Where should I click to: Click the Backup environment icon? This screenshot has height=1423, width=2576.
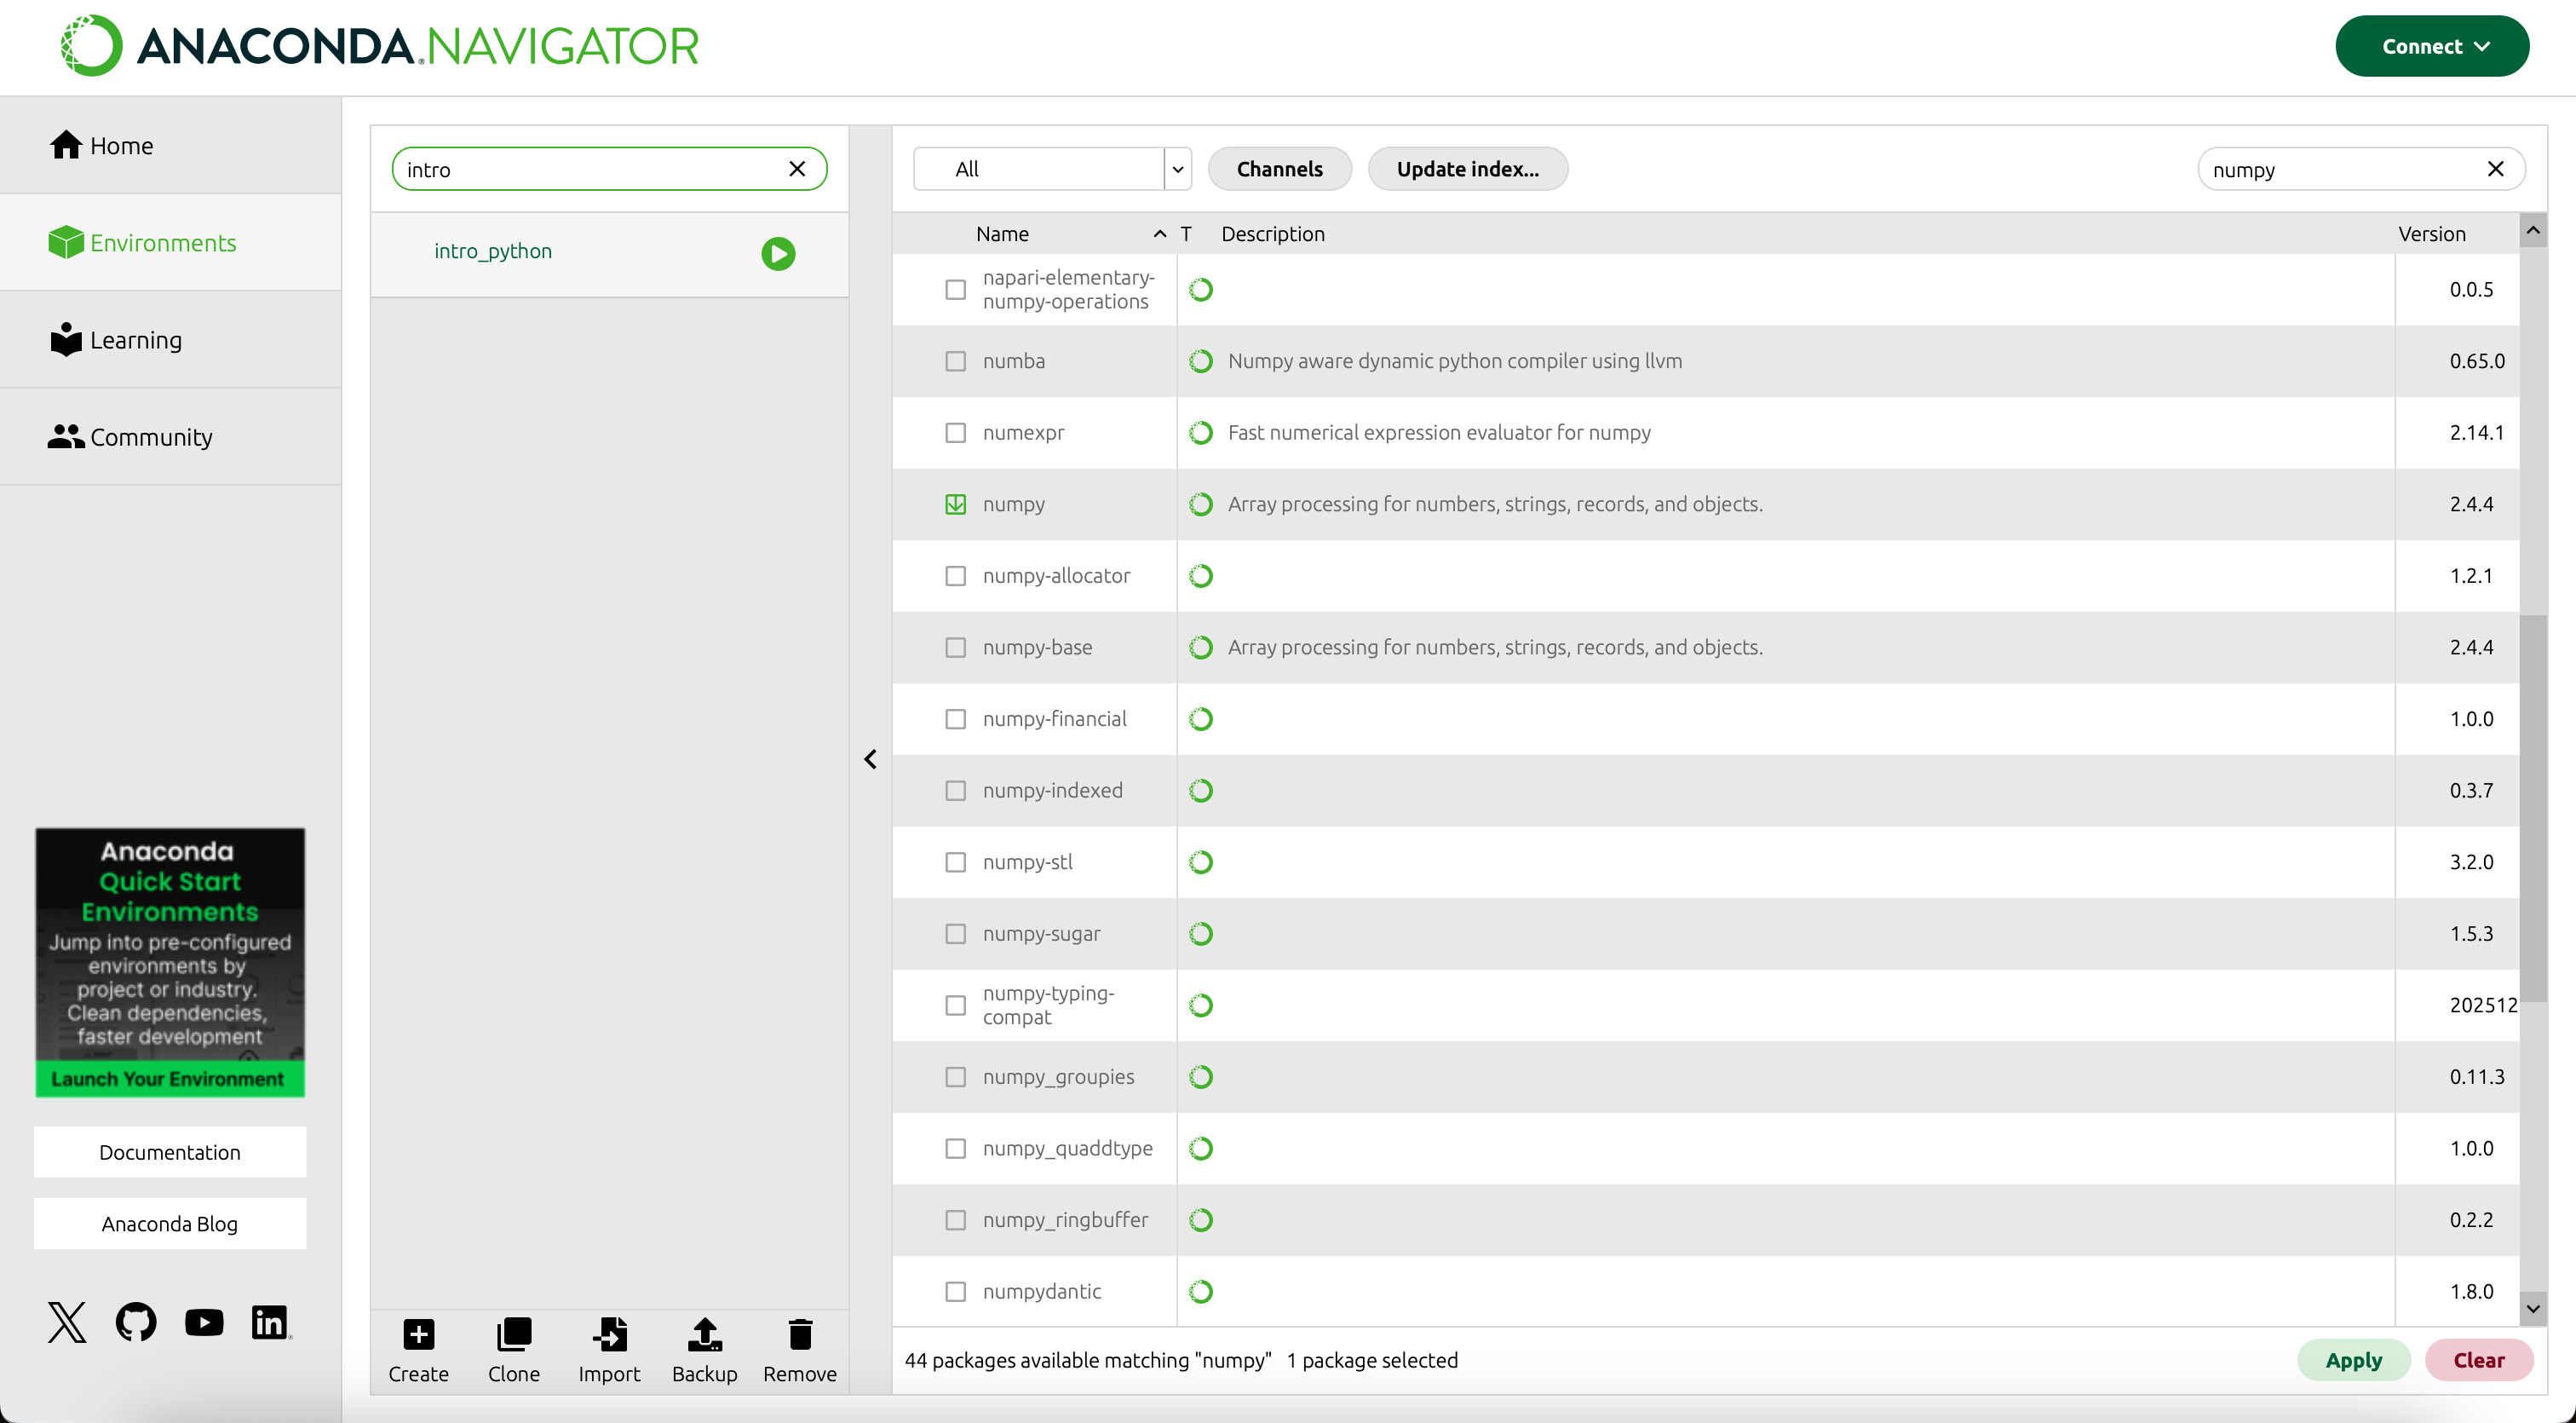(704, 1335)
